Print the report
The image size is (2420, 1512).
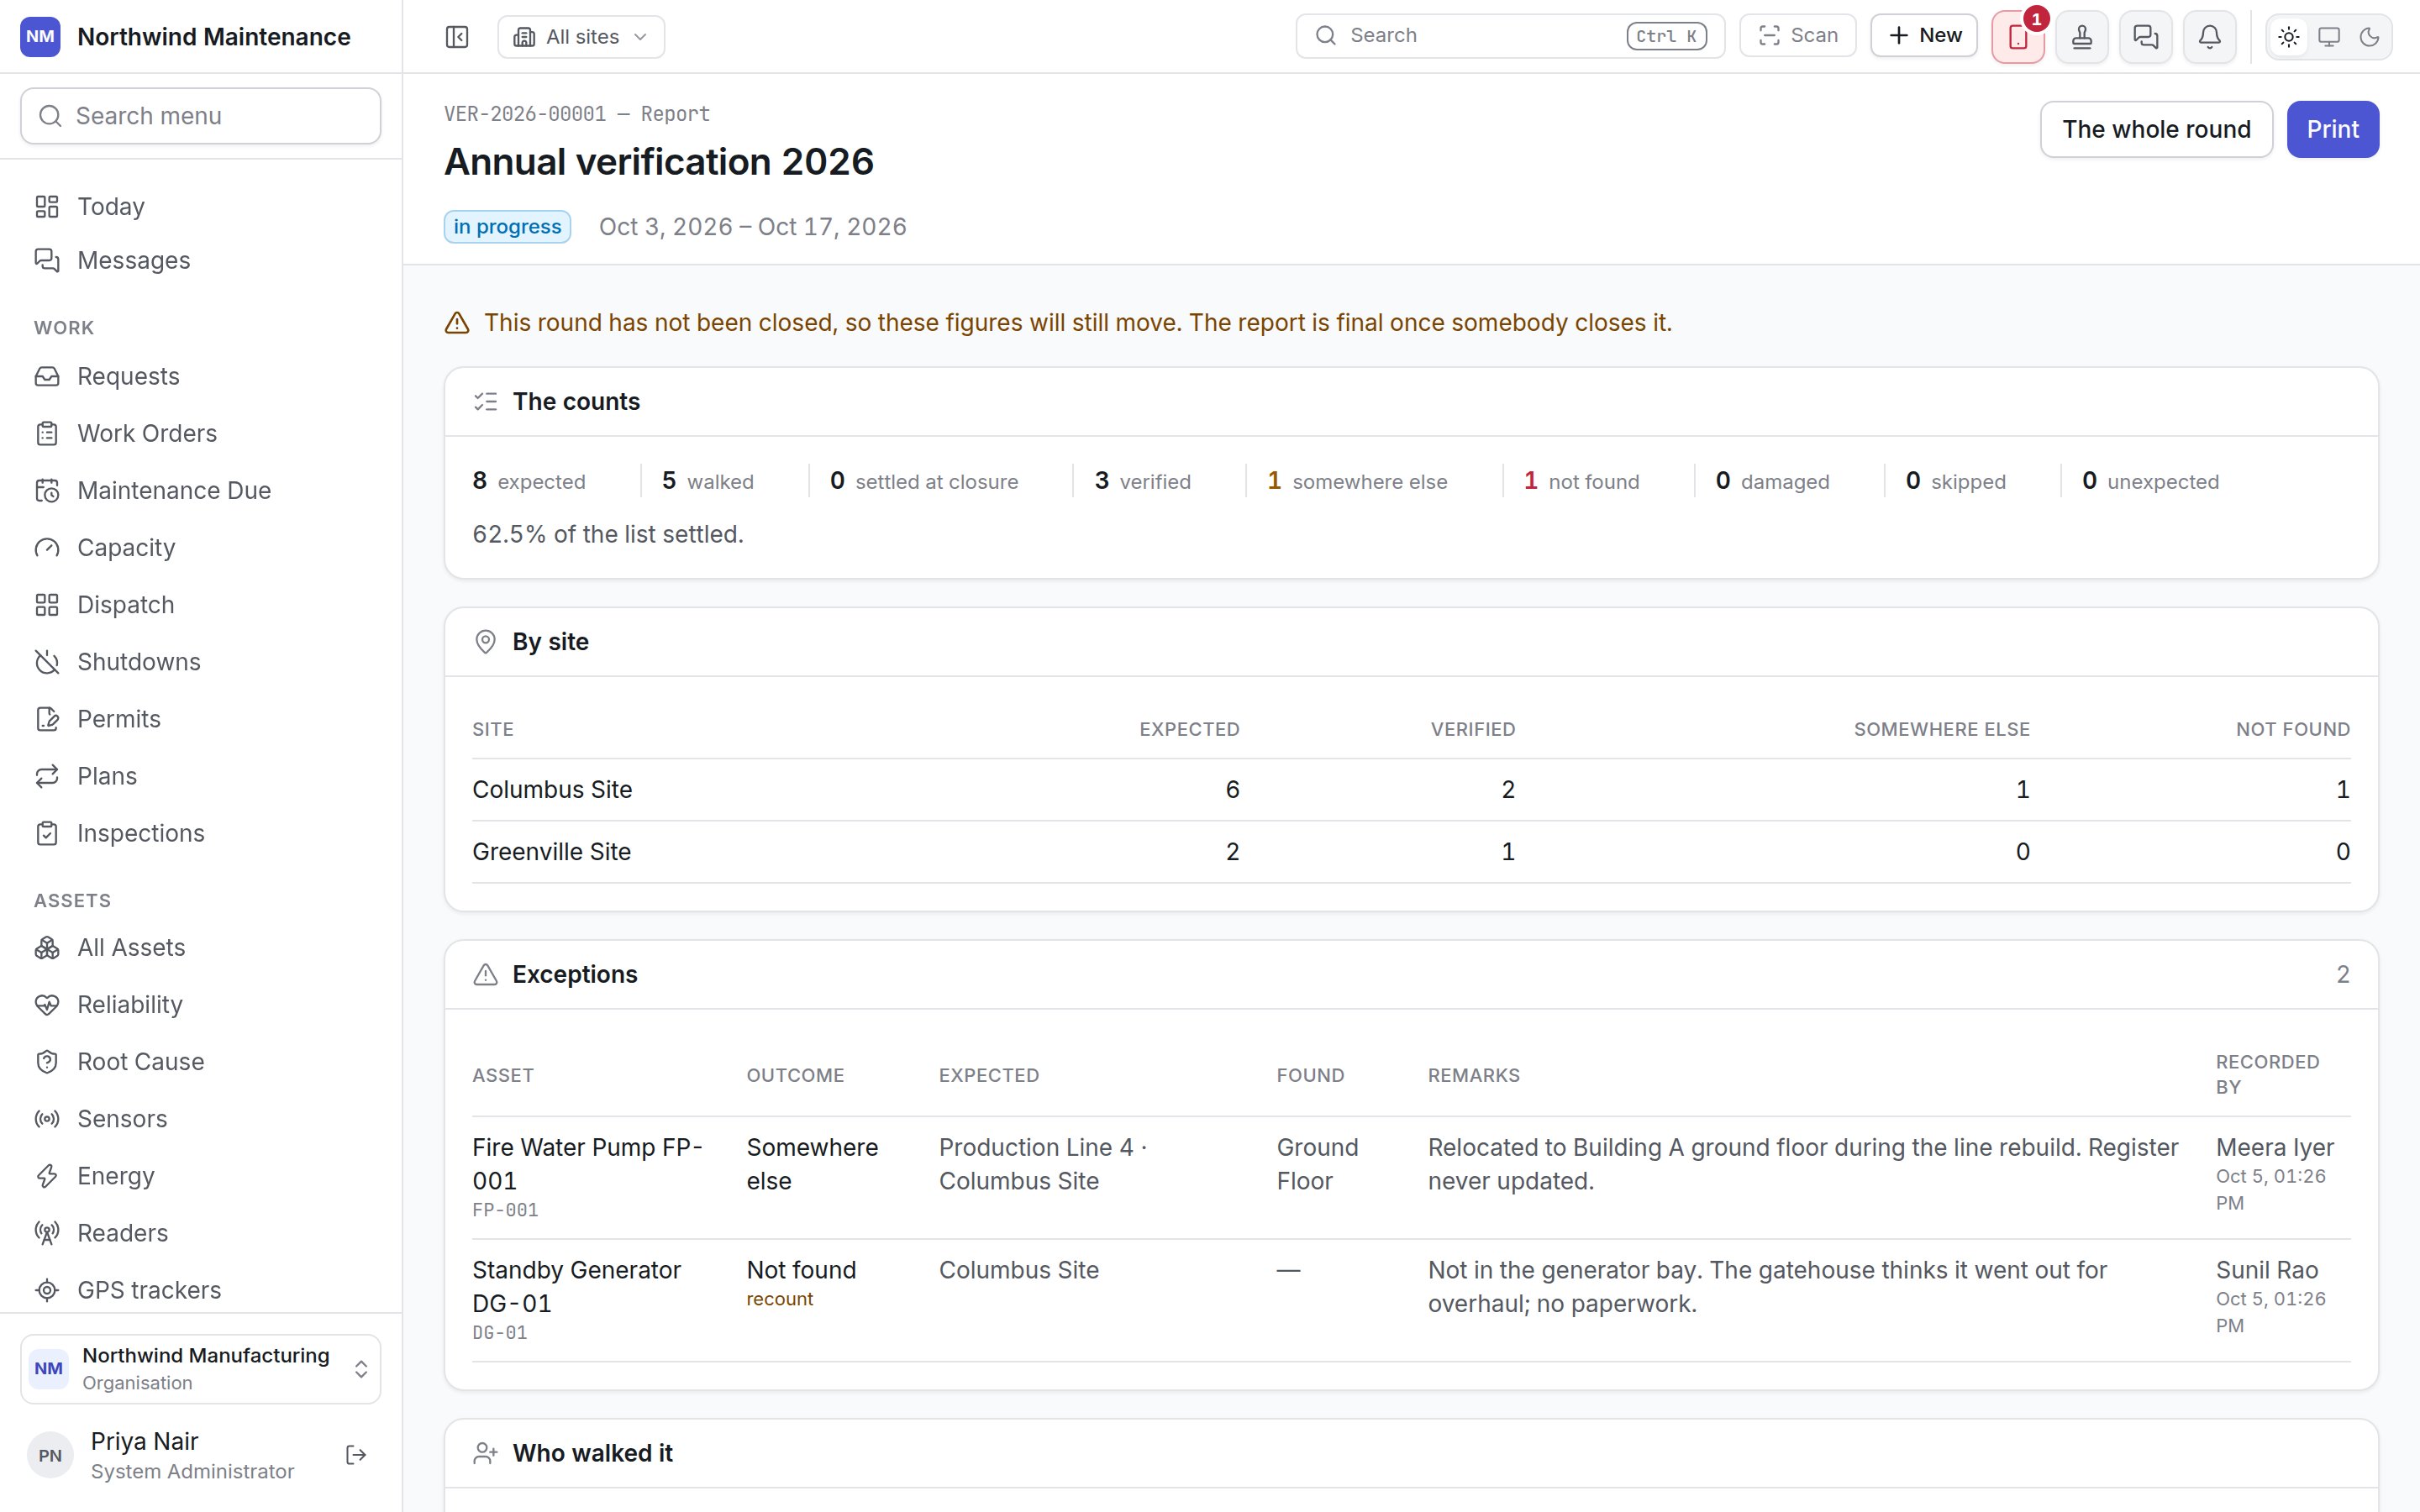pyautogui.click(x=2332, y=129)
